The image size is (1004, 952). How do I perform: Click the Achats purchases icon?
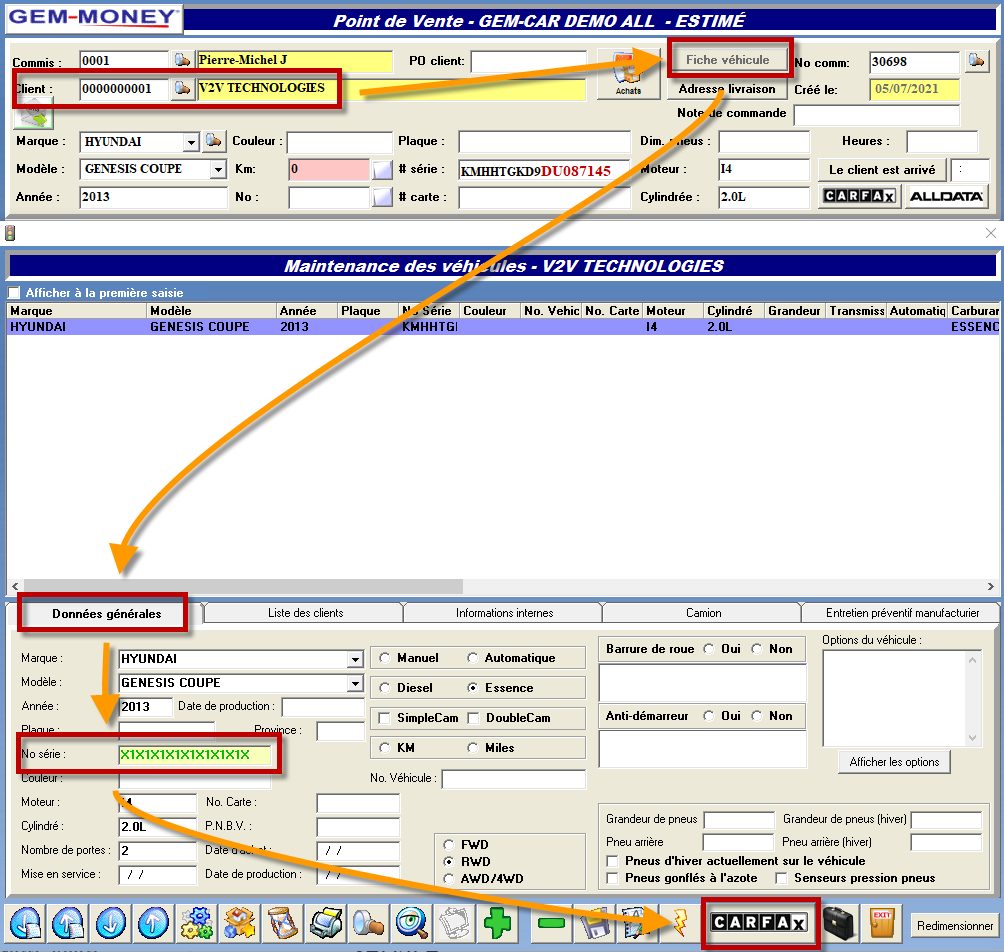(x=628, y=75)
